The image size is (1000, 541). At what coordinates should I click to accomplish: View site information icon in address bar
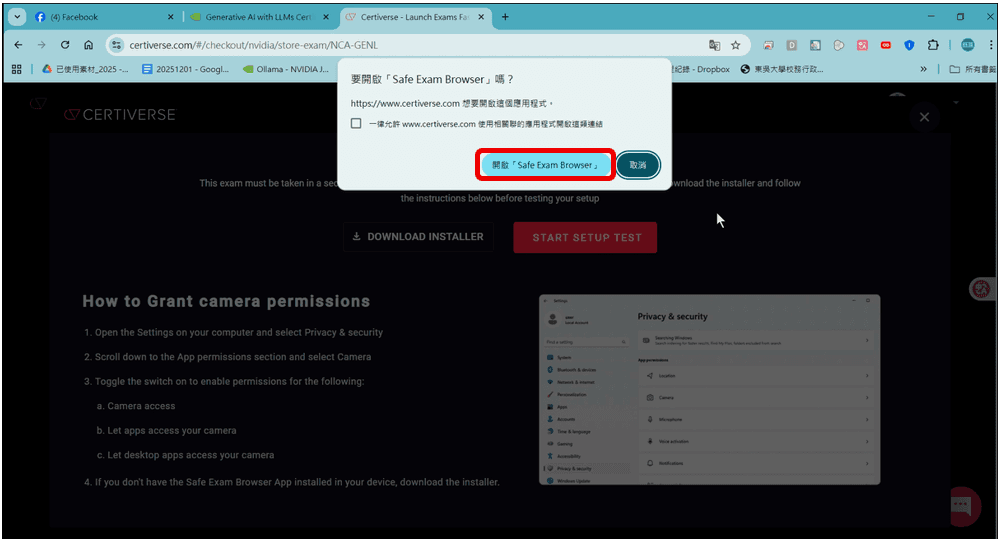coord(116,45)
